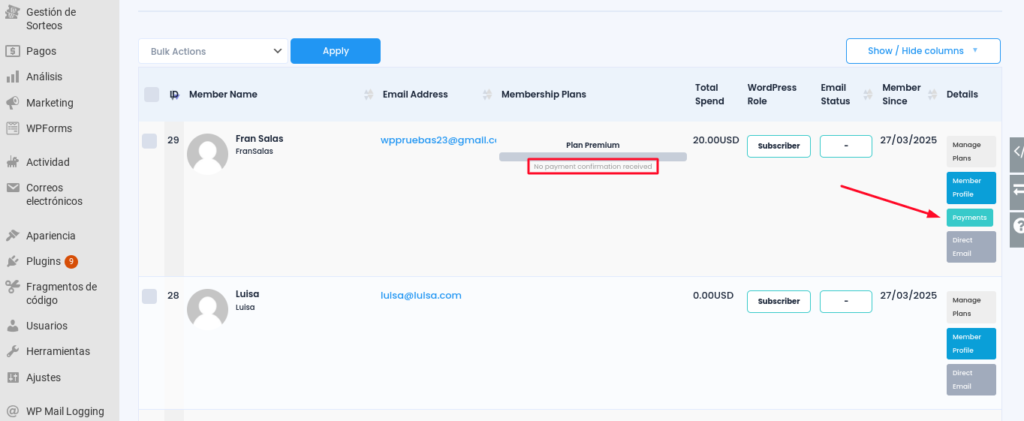
Task: Check the Luisa row checkbox
Action: pyautogui.click(x=150, y=296)
